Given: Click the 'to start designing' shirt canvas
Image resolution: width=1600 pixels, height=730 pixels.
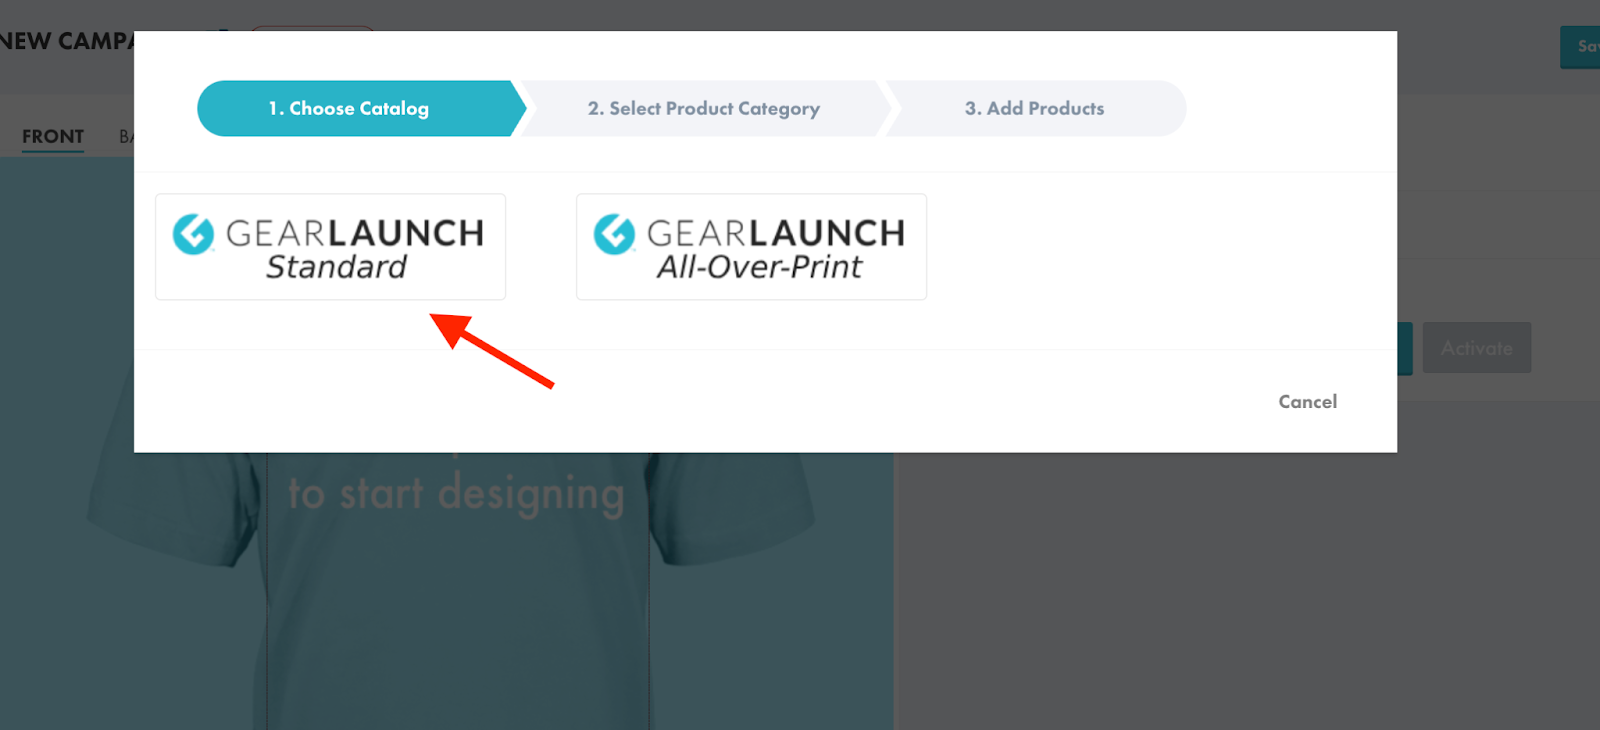Looking at the screenshot, I should (456, 495).
